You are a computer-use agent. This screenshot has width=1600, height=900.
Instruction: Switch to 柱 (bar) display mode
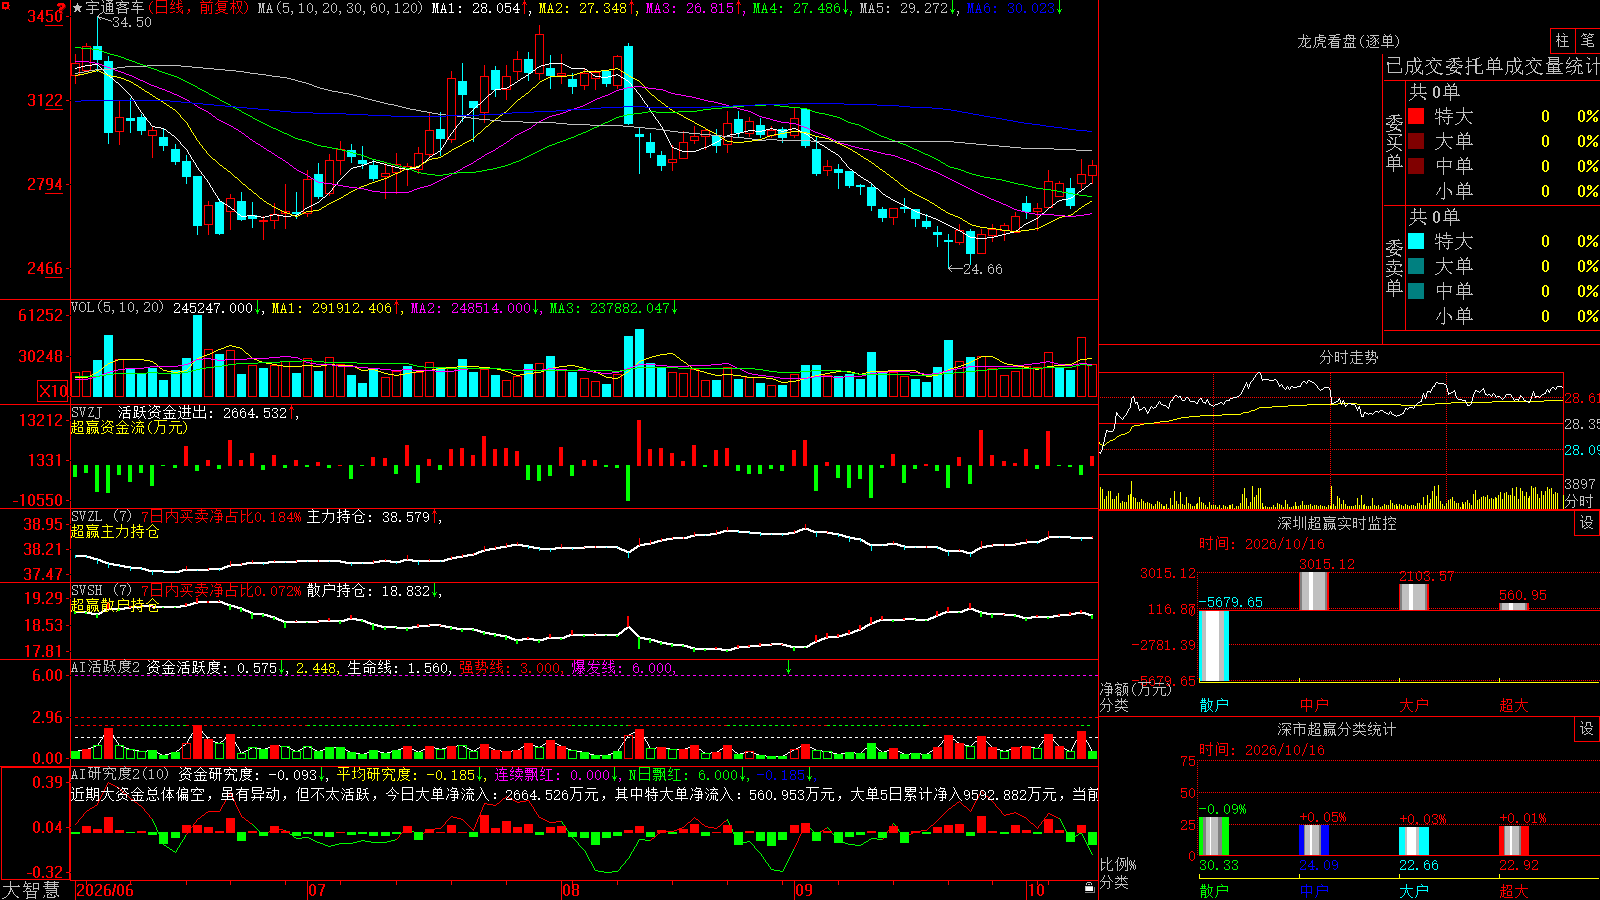(x=1562, y=40)
